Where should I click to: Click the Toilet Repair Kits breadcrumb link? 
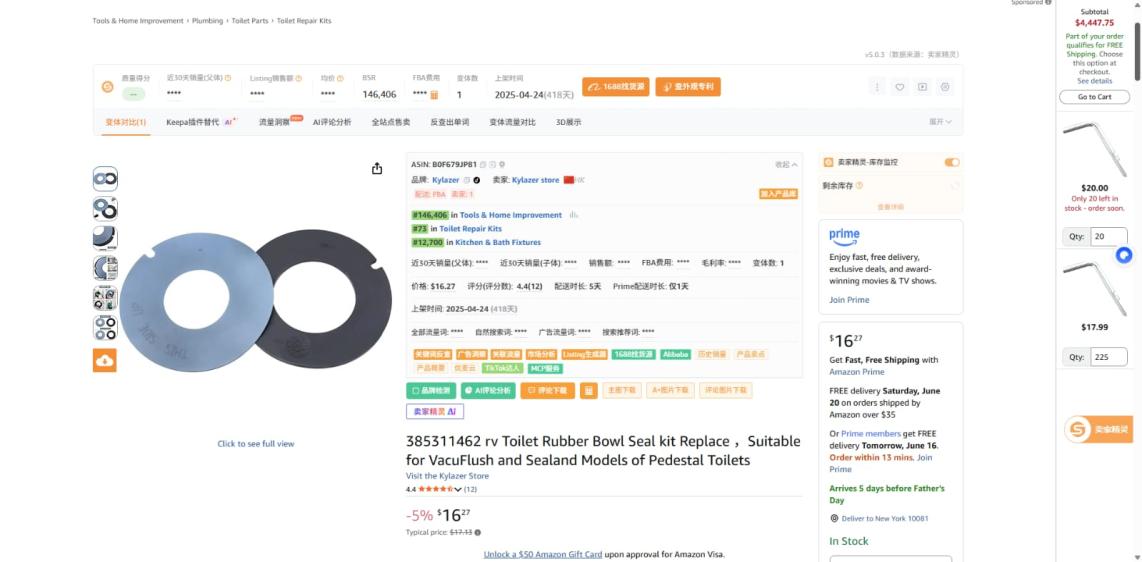304,21
